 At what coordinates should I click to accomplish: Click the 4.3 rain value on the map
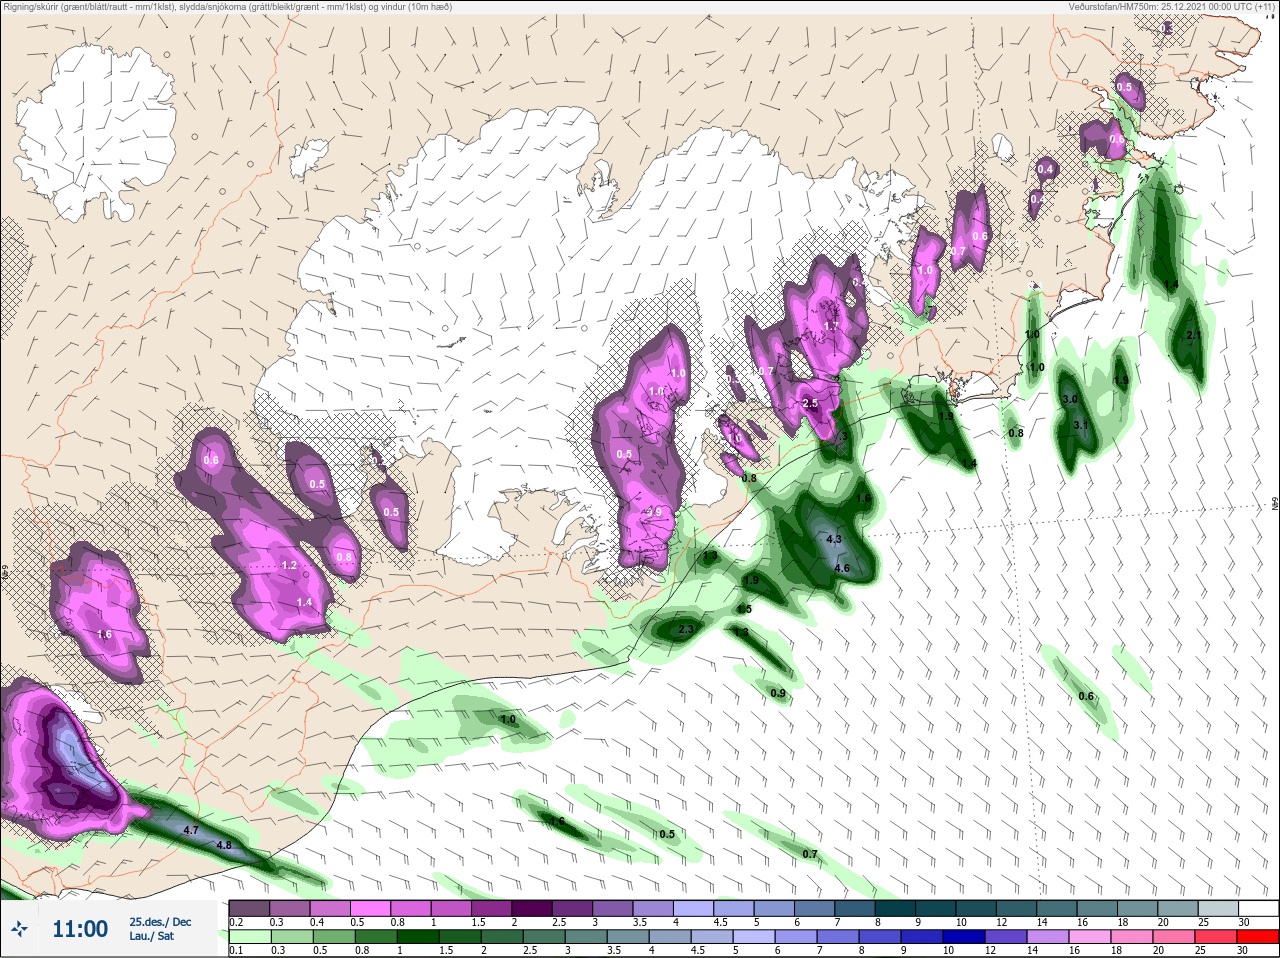(834, 539)
